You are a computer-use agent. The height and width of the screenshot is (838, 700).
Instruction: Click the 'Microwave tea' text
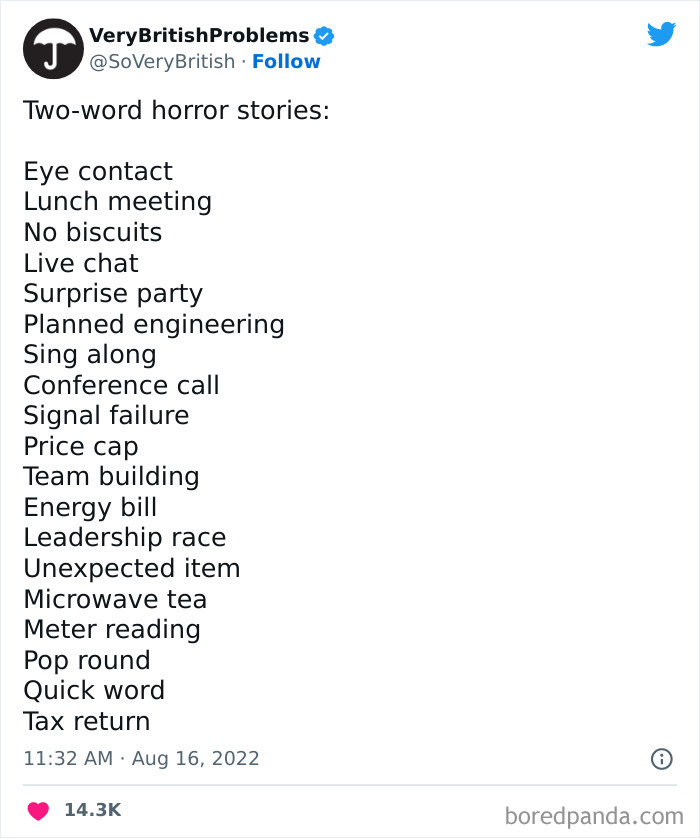tap(115, 599)
